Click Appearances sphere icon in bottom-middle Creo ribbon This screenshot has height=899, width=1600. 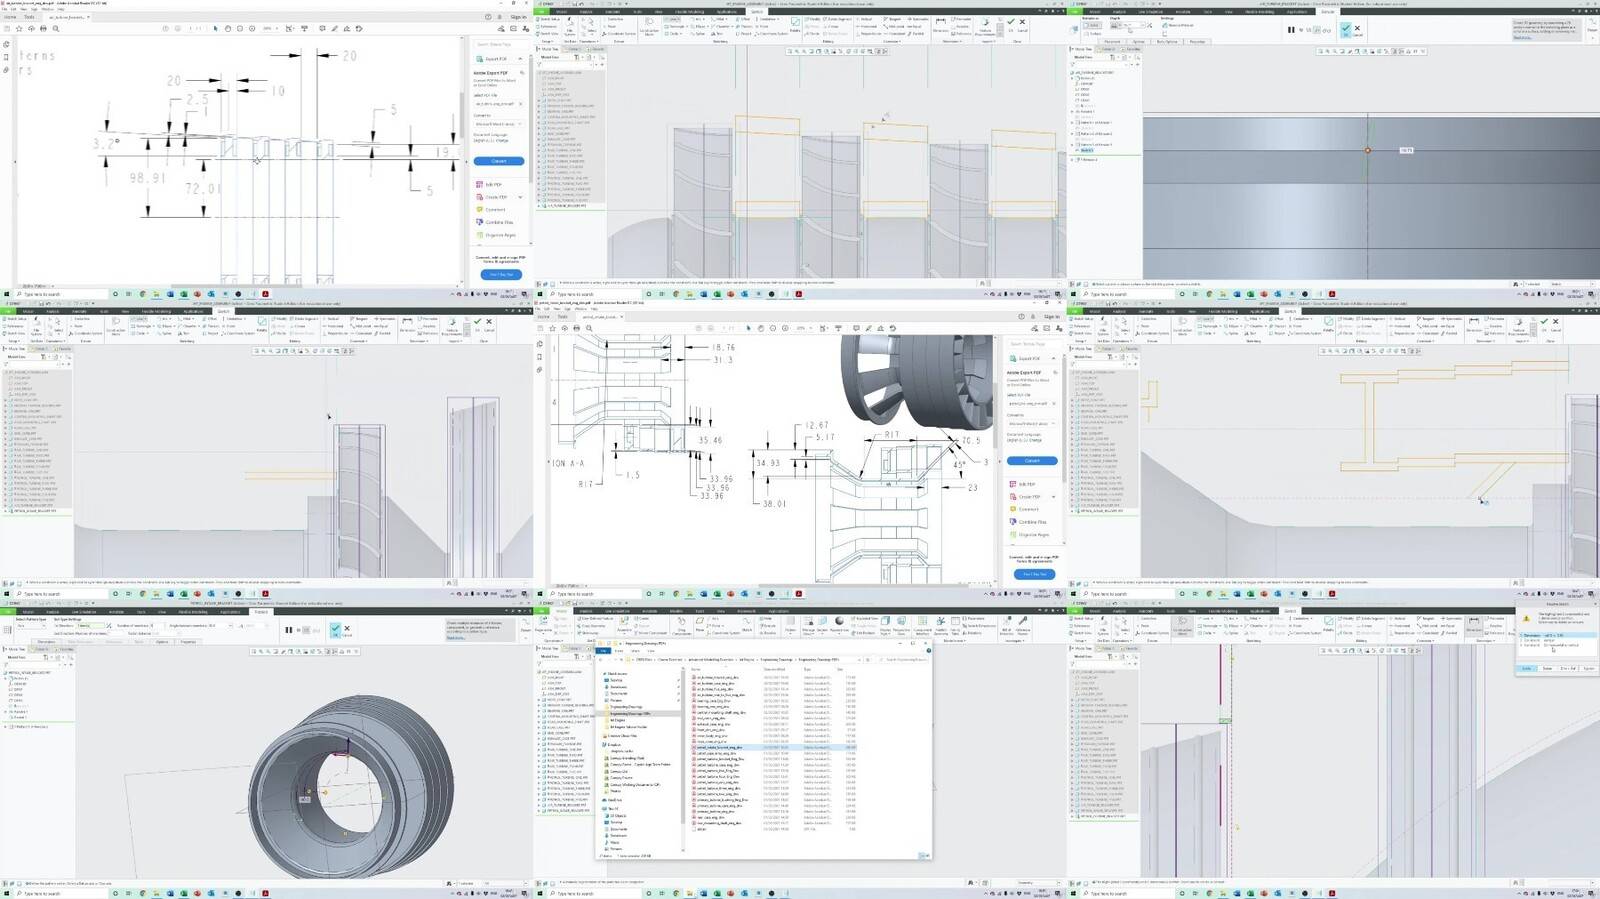click(838, 623)
